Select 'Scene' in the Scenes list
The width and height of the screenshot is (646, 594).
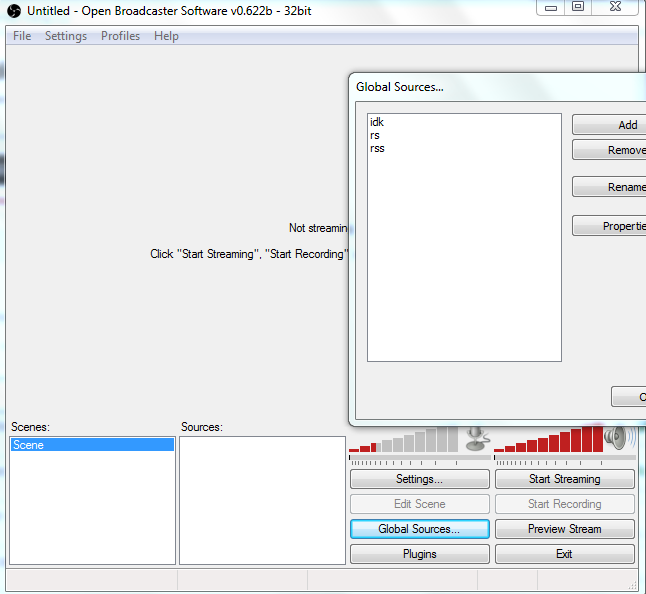(x=92, y=445)
